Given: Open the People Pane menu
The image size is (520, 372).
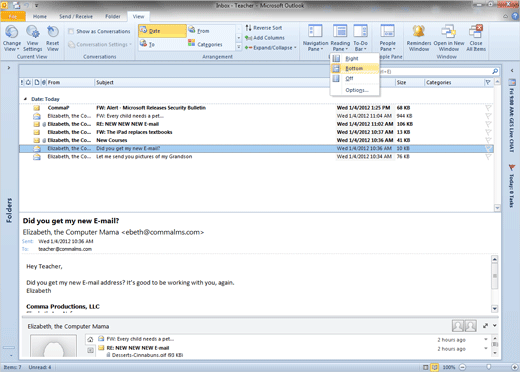Looking at the screenshot, I should pyautogui.click(x=387, y=39).
